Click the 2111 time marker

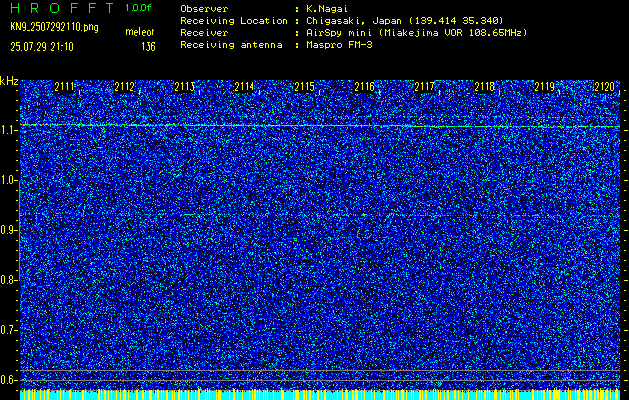64,87
